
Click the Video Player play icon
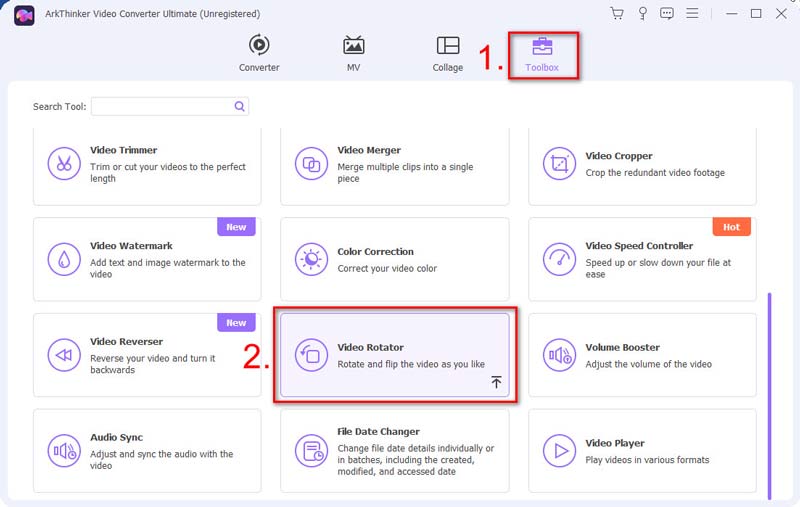tap(559, 451)
